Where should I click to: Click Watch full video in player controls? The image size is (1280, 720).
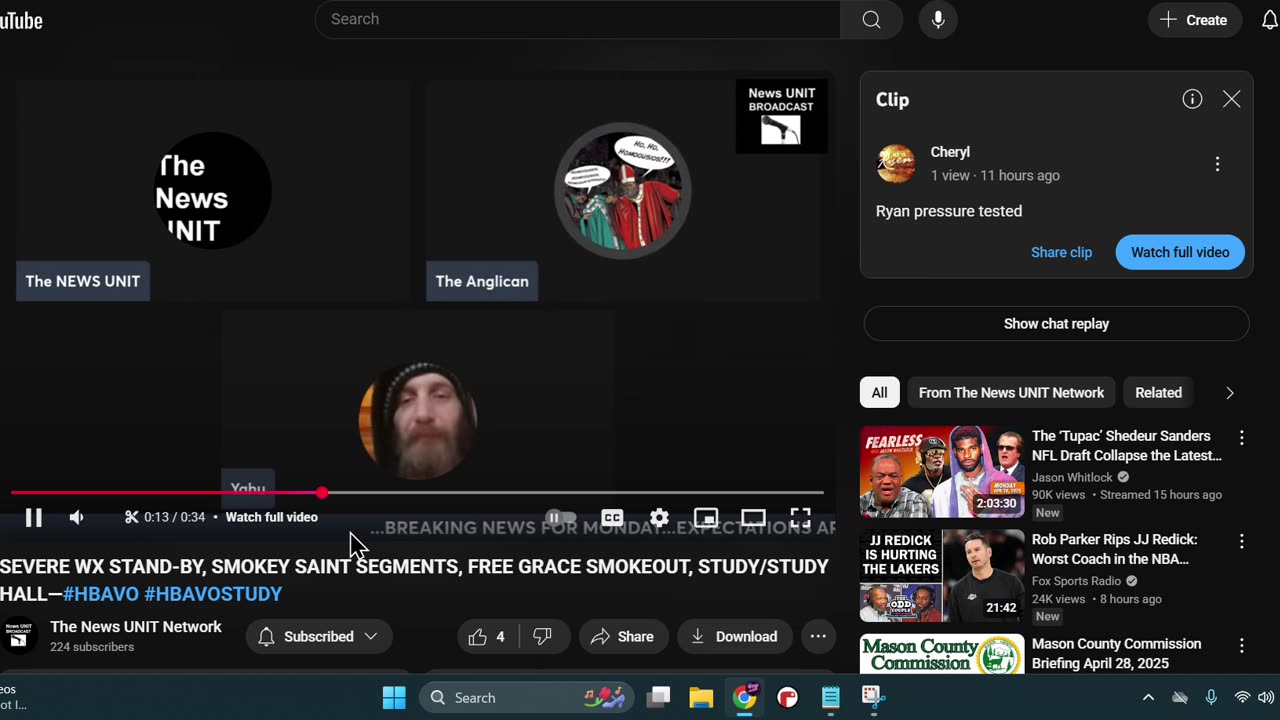click(271, 517)
